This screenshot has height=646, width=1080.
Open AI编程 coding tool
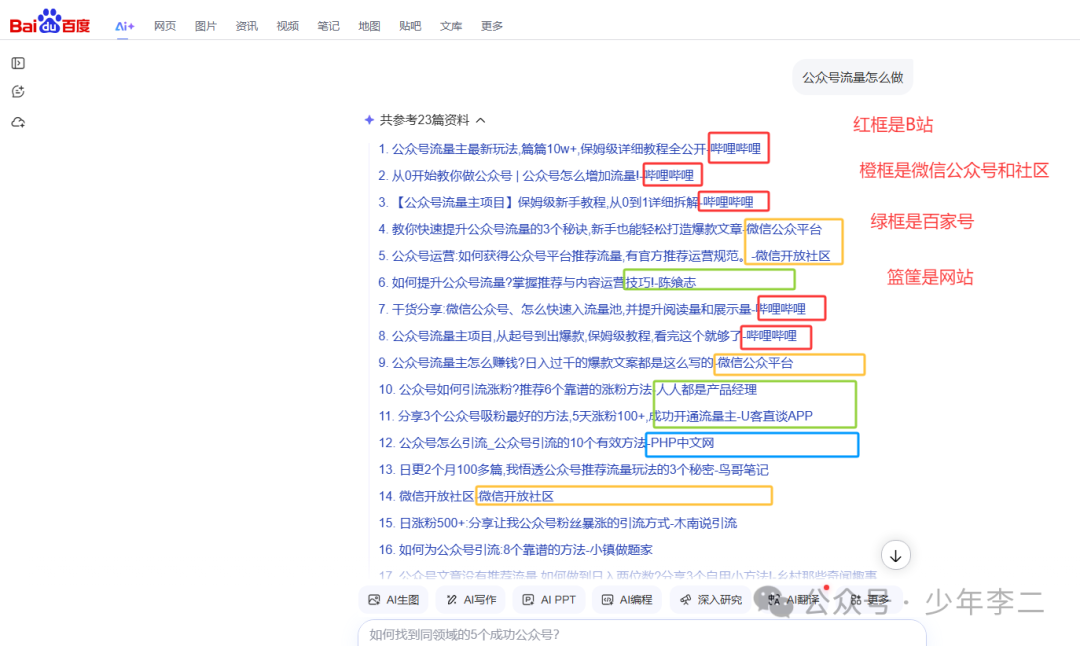[627, 600]
